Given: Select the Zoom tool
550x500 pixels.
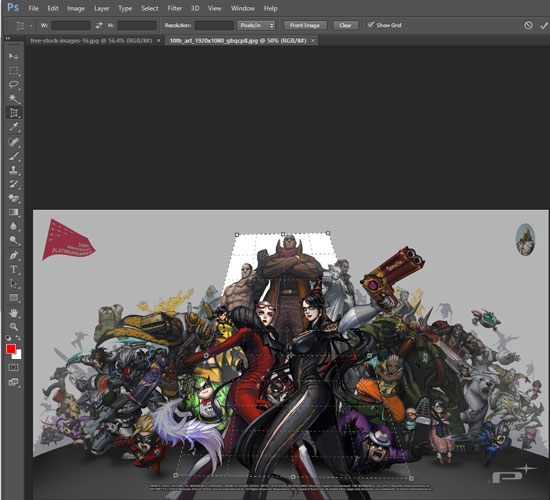Looking at the screenshot, I should 14,327.
